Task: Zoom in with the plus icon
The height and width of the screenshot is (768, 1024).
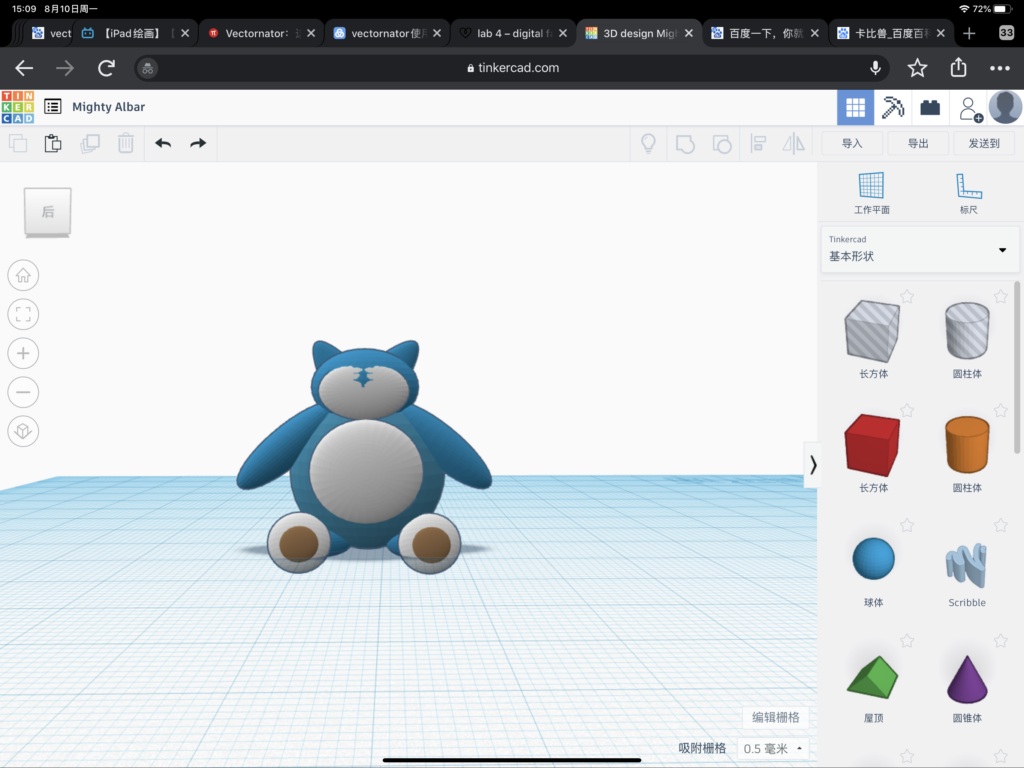Action: (x=23, y=353)
